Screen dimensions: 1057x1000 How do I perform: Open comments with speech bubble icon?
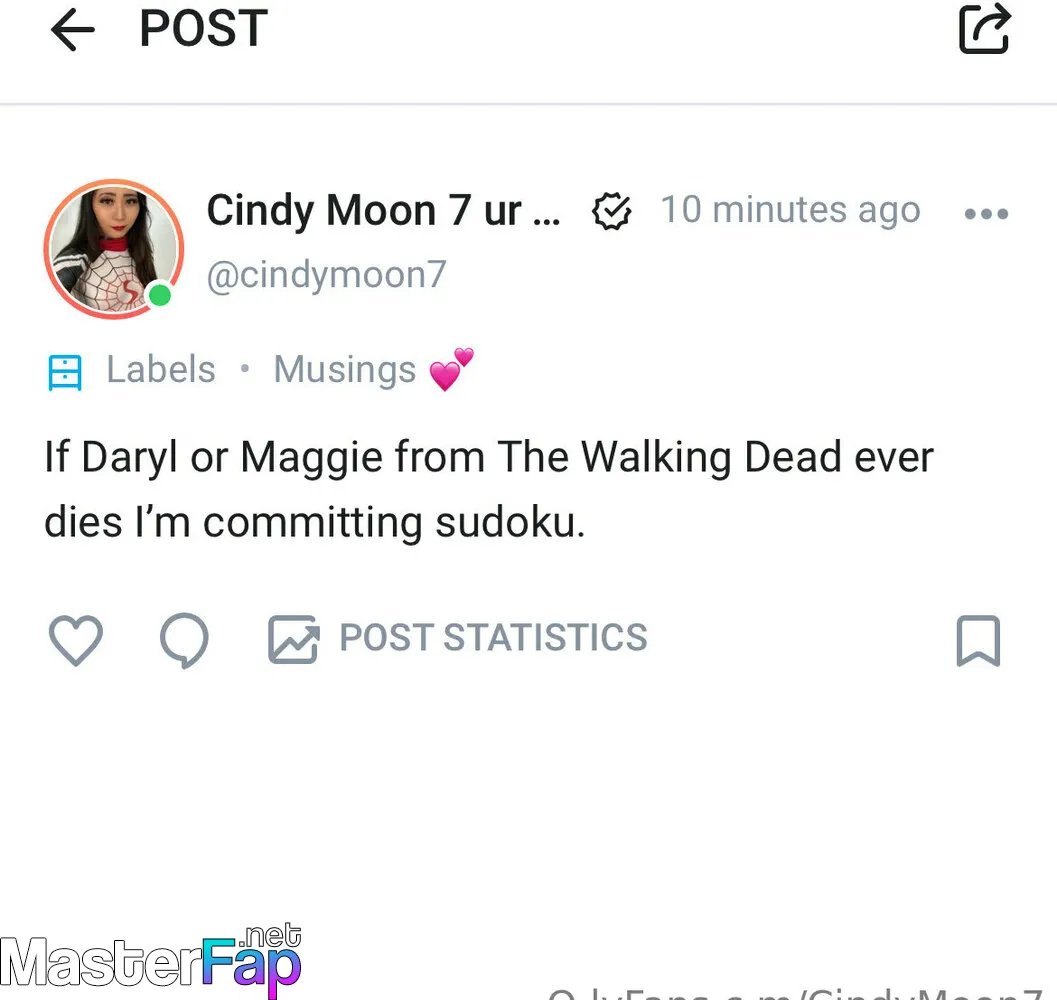[x=184, y=640]
